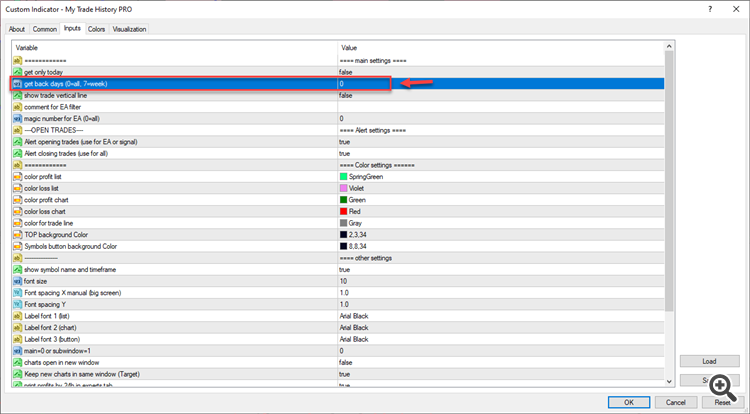Click 'true' value of 'Alert opening trades'
Viewport: 750px width, 414px height.
344,142
